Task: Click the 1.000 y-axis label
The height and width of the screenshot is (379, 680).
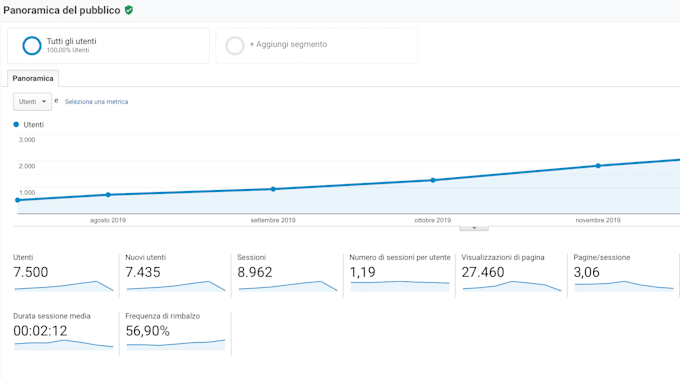Action: click(27, 193)
